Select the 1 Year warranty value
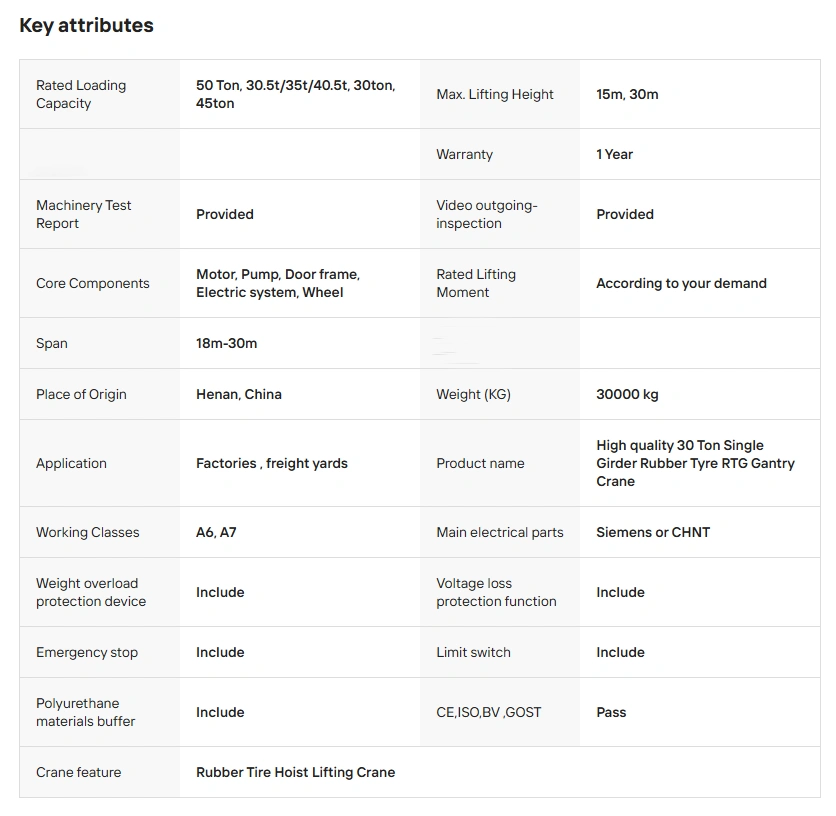Image resolution: width=836 pixels, height=816 pixels. tap(614, 154)
